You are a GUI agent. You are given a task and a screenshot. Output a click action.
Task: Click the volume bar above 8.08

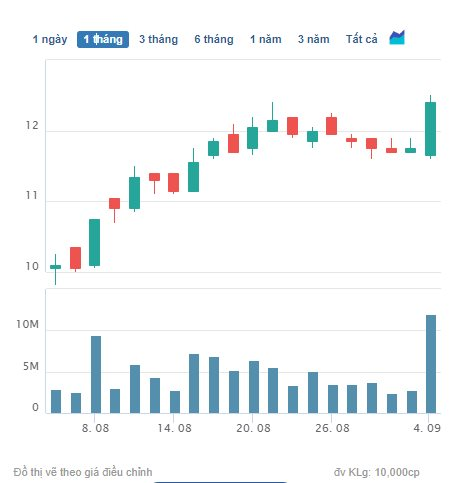tap(96, 375)
